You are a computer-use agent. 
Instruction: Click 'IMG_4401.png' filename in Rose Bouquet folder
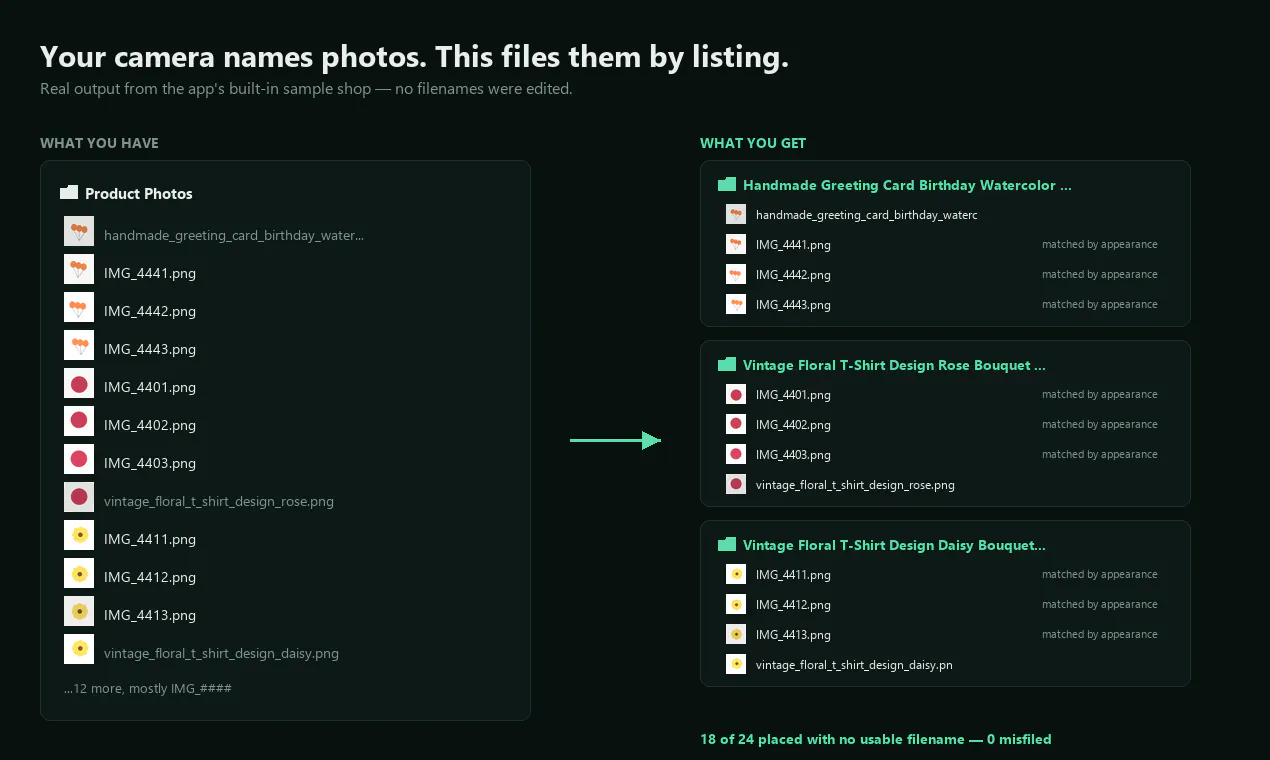point(793,395)
